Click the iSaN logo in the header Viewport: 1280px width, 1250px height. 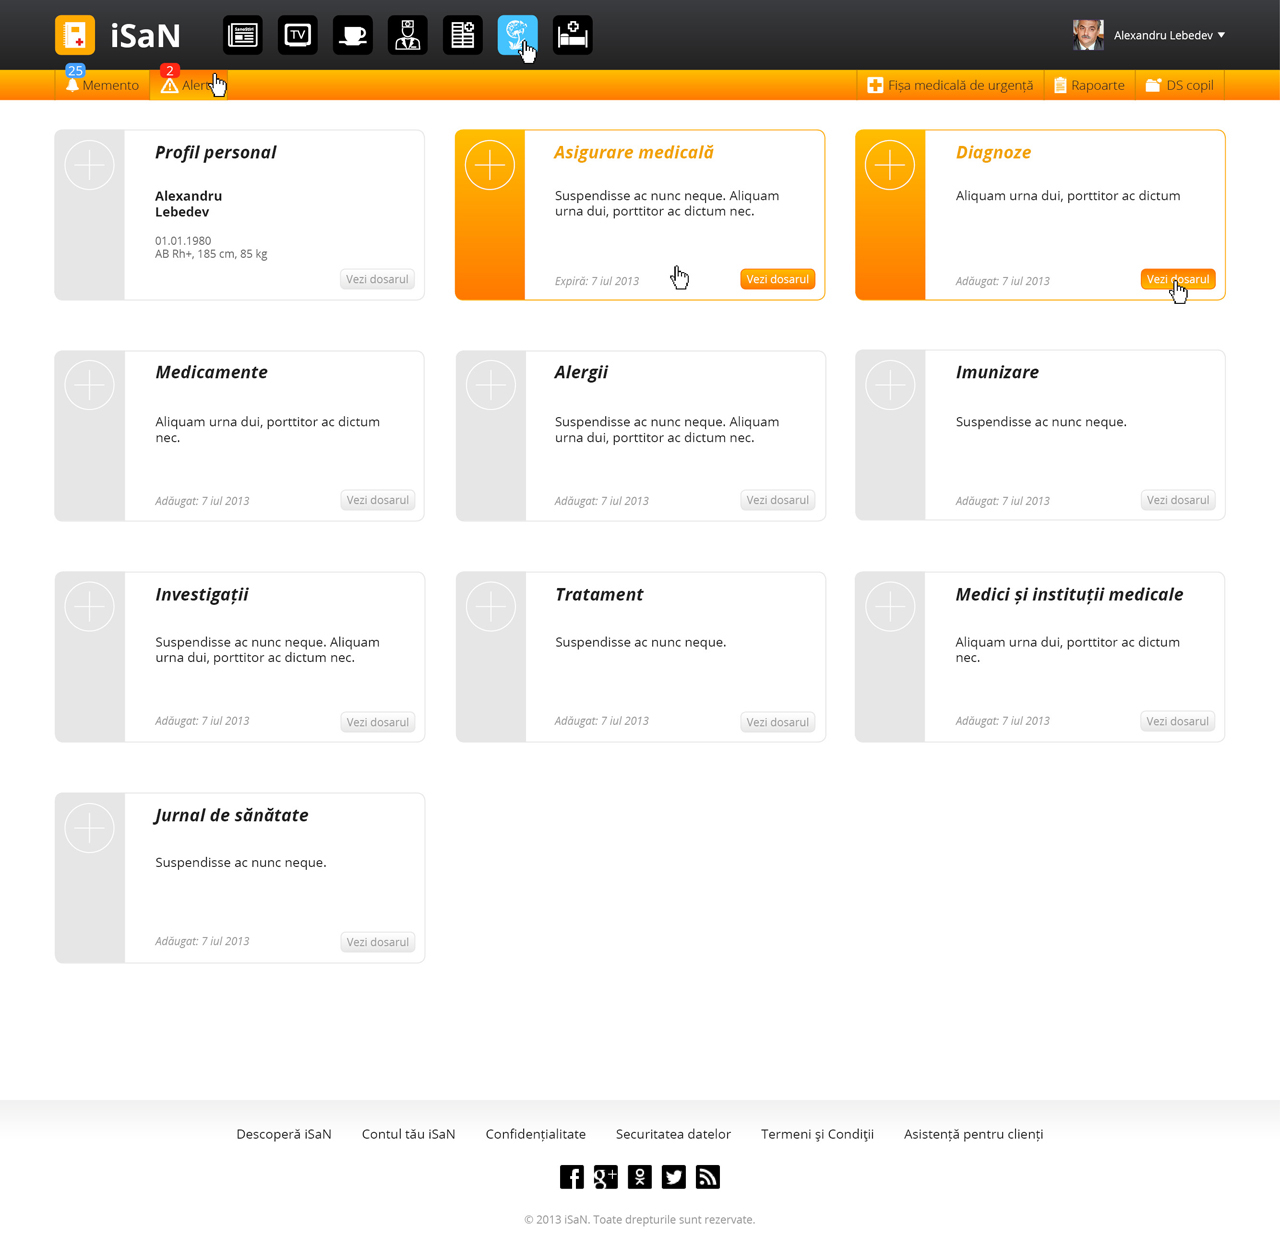click(x=118, y=35)
